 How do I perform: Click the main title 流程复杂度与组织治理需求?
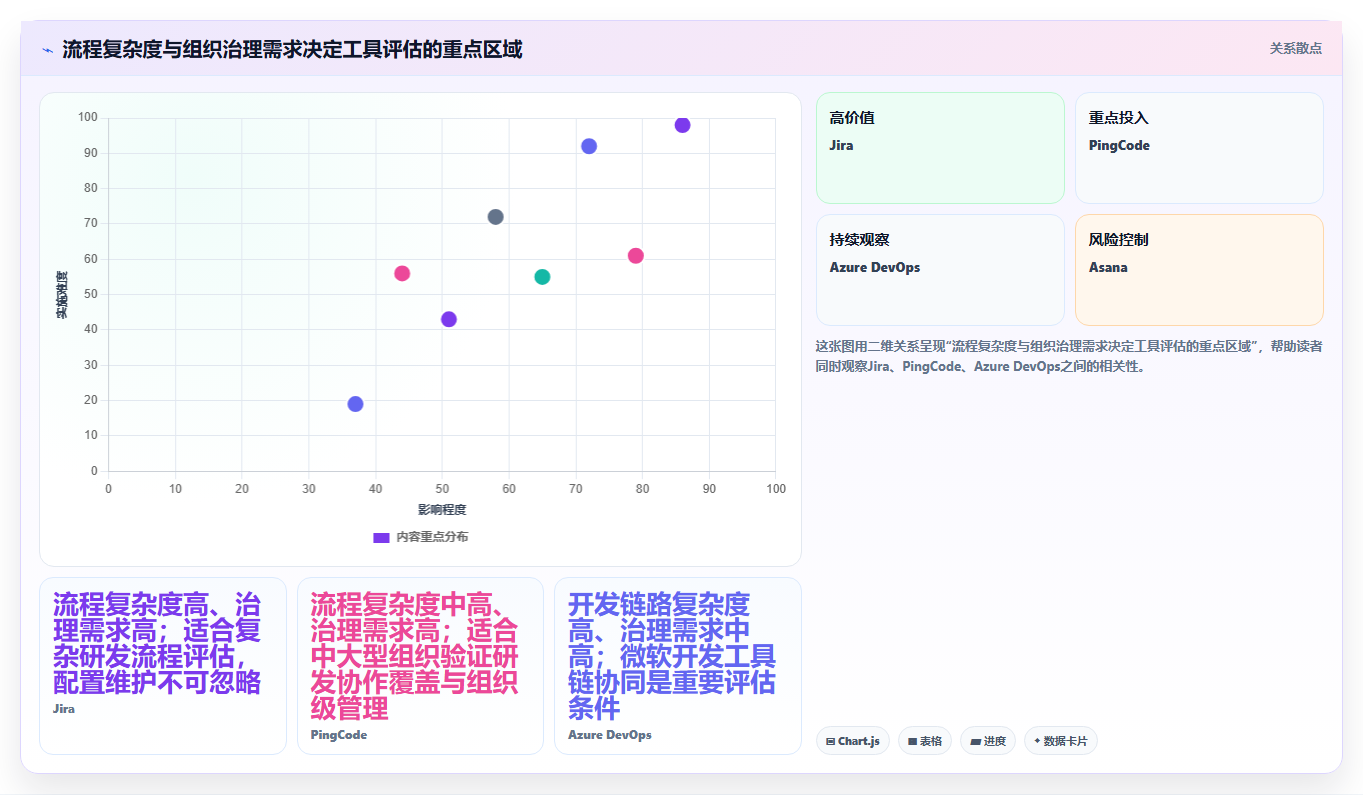(292, 50)
